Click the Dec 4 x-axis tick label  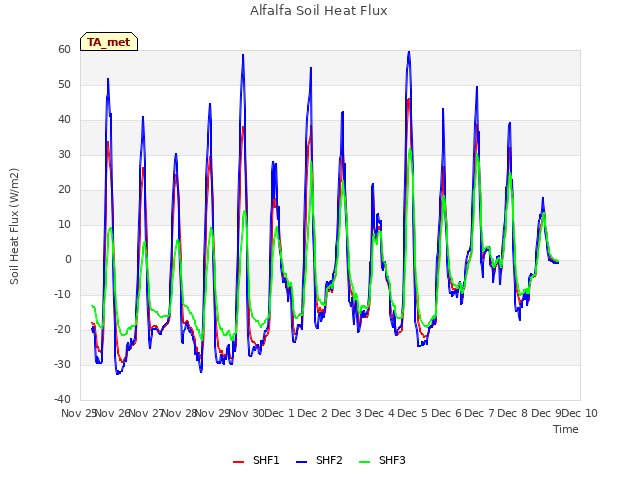click(x=380, y=413)
